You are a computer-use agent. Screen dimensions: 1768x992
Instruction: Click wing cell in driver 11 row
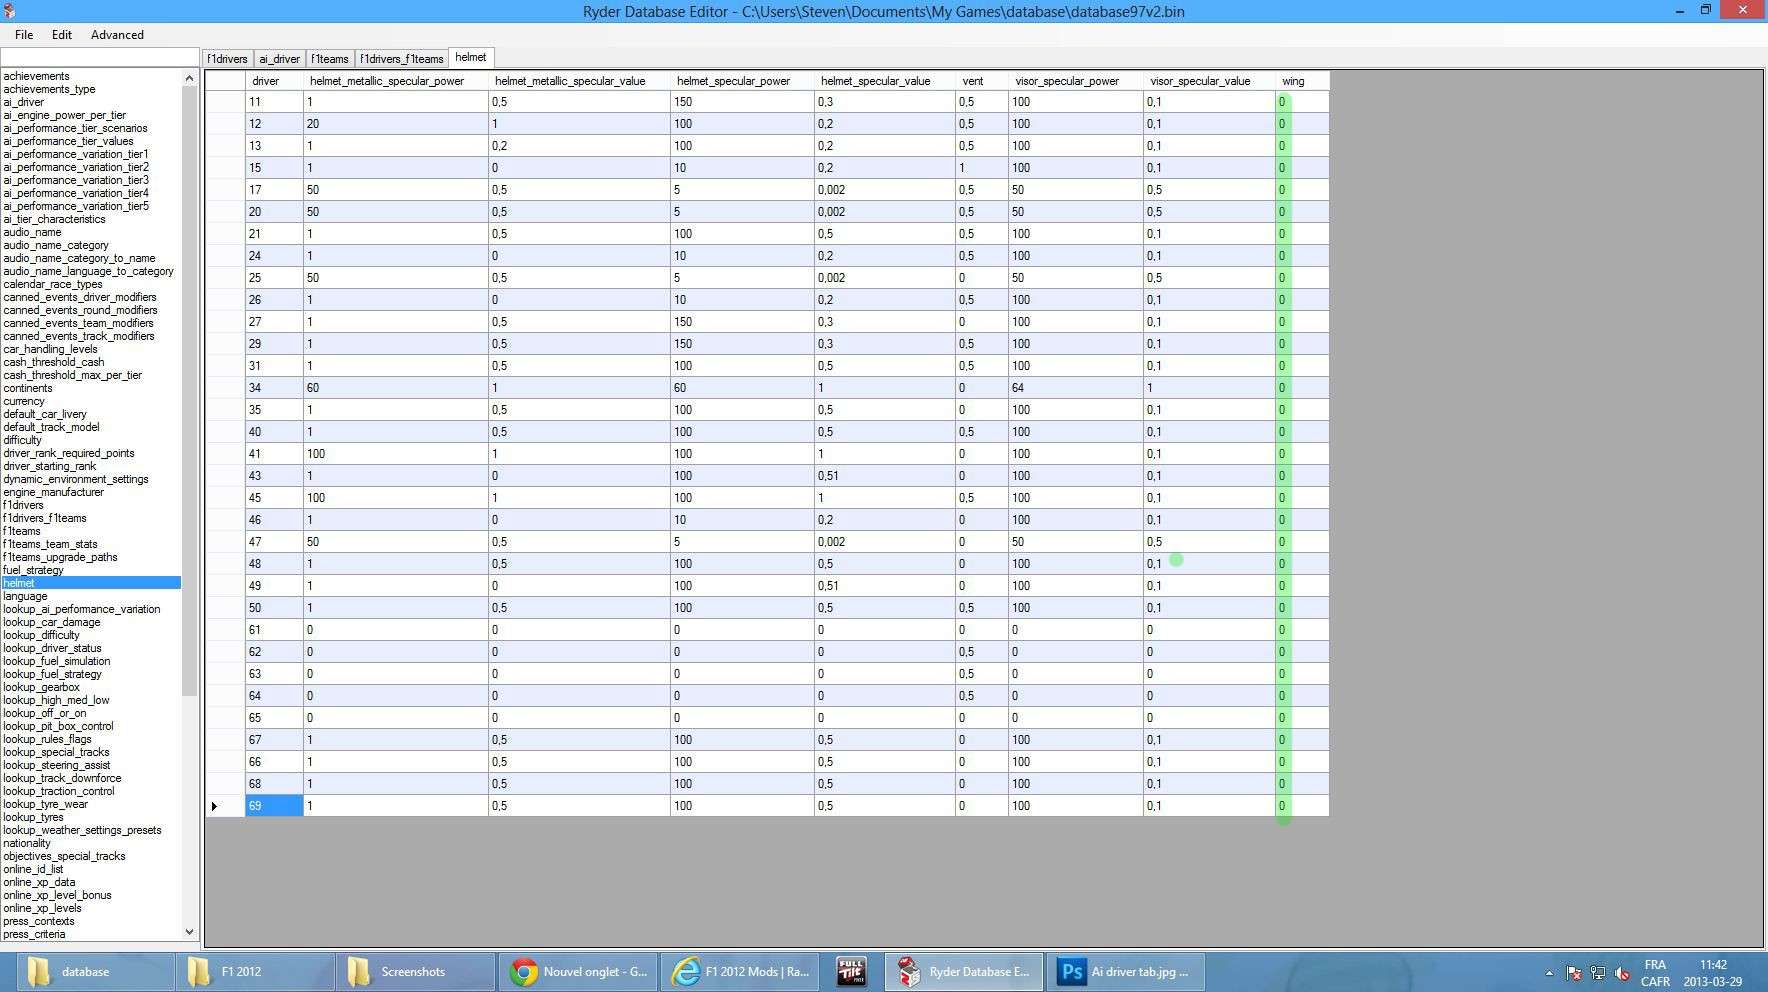click(1302, 102)
